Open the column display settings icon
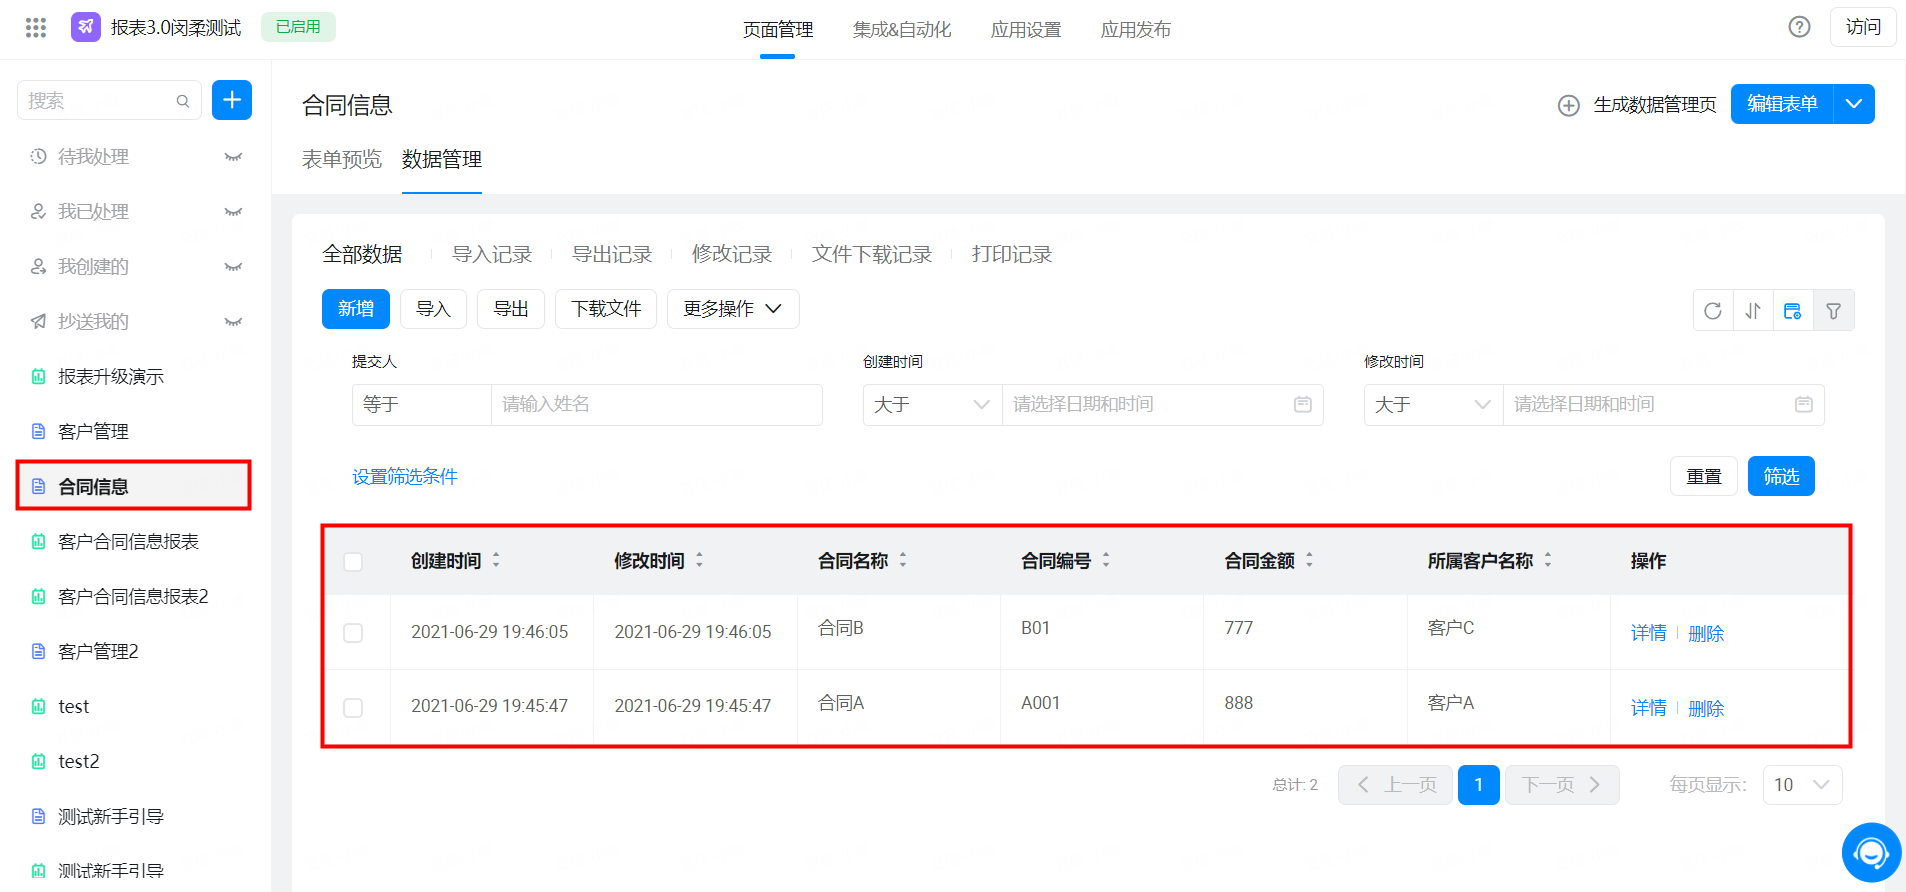The image size is (1906, 892). click(x=1793, y=311)
